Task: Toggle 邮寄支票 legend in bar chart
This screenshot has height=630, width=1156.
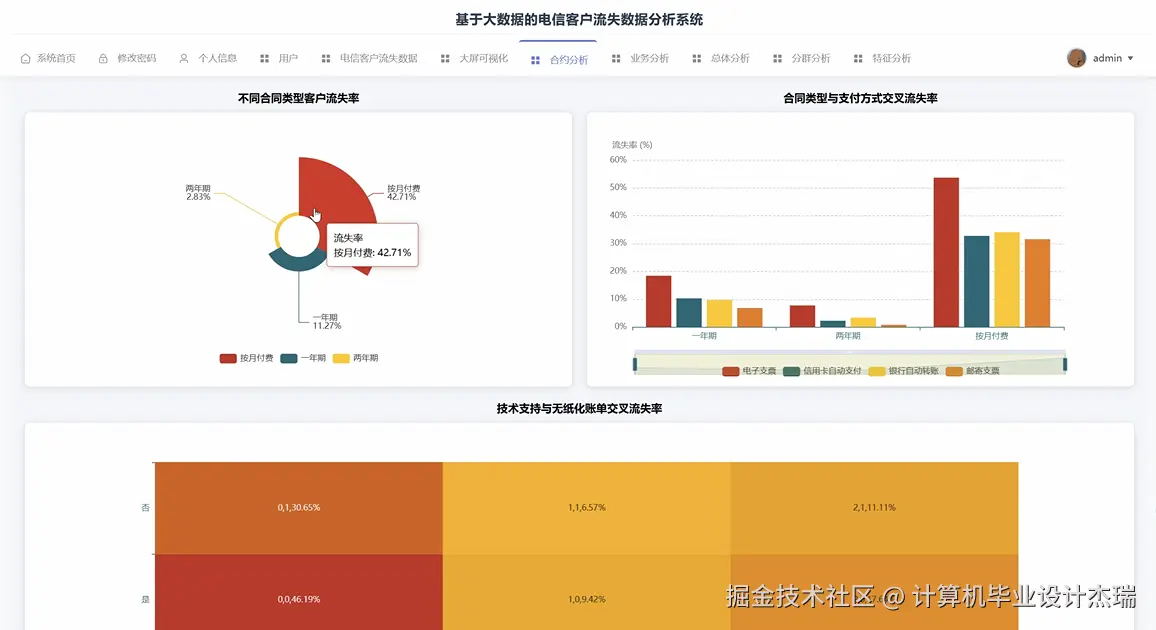Action: point(972,371)
